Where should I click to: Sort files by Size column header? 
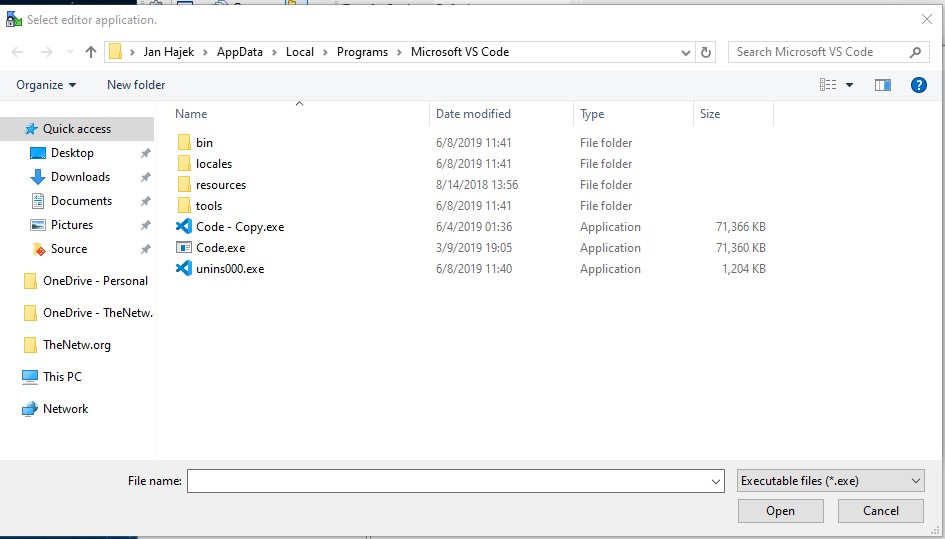710,114
